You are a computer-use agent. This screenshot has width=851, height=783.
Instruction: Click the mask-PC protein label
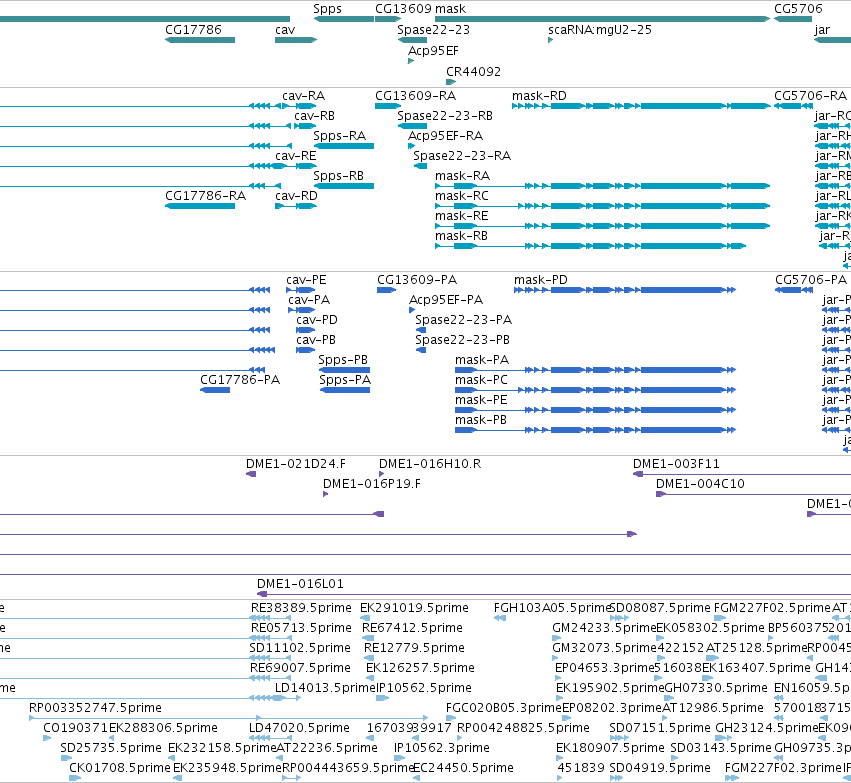(x=481, y=379)
